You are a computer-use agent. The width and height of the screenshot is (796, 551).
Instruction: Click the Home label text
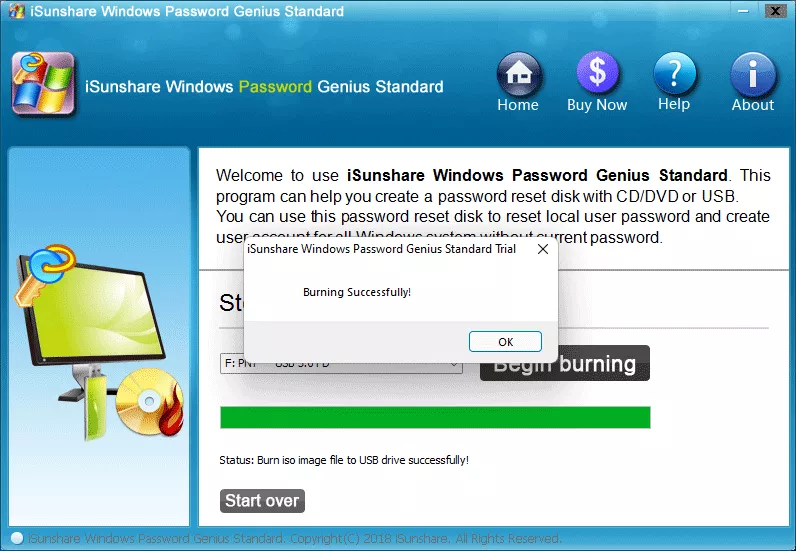518,105
